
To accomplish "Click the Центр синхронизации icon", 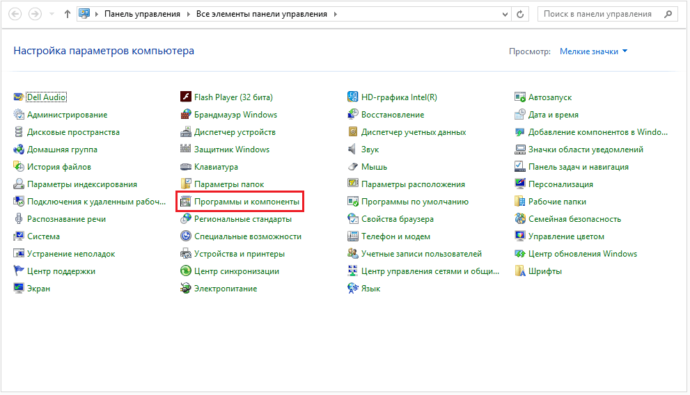I will pyautogui.click(x=186, y=271).
